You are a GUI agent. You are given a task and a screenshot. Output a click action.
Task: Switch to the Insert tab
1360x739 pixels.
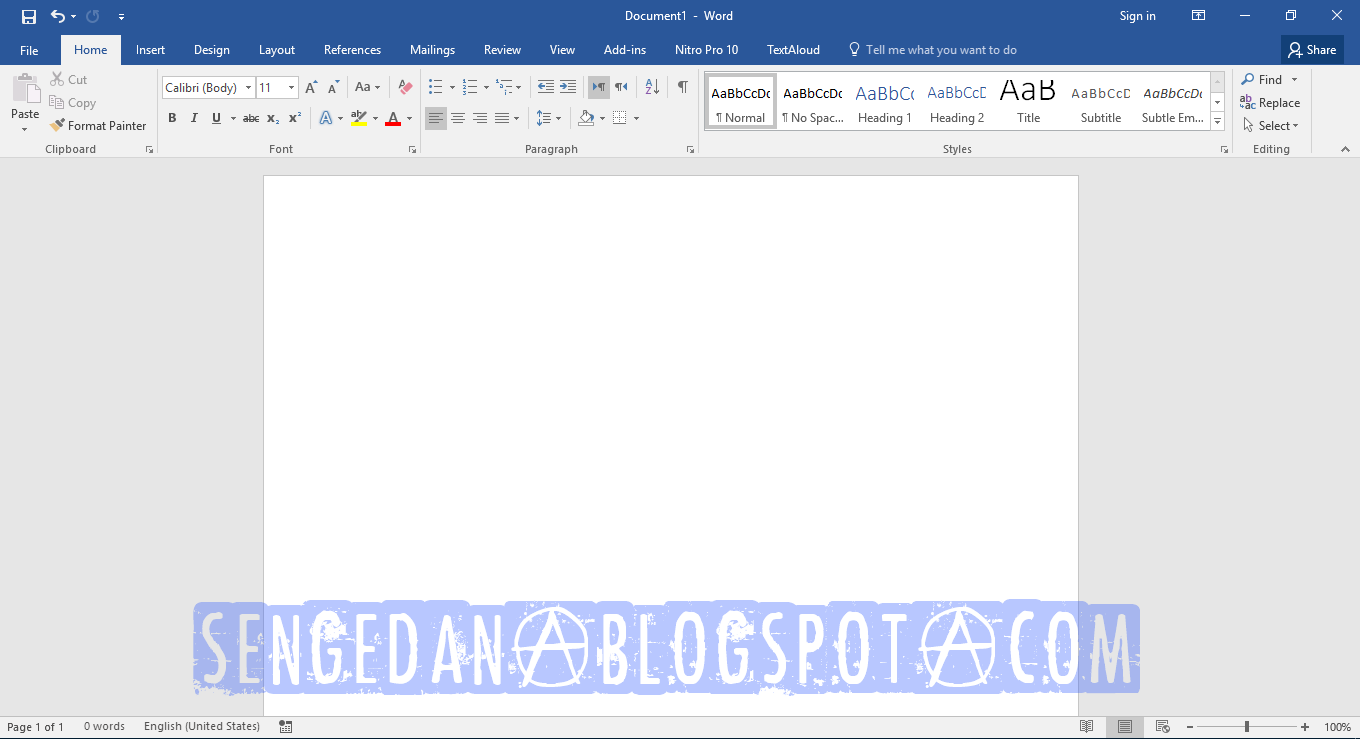click(x=151, y=50)
